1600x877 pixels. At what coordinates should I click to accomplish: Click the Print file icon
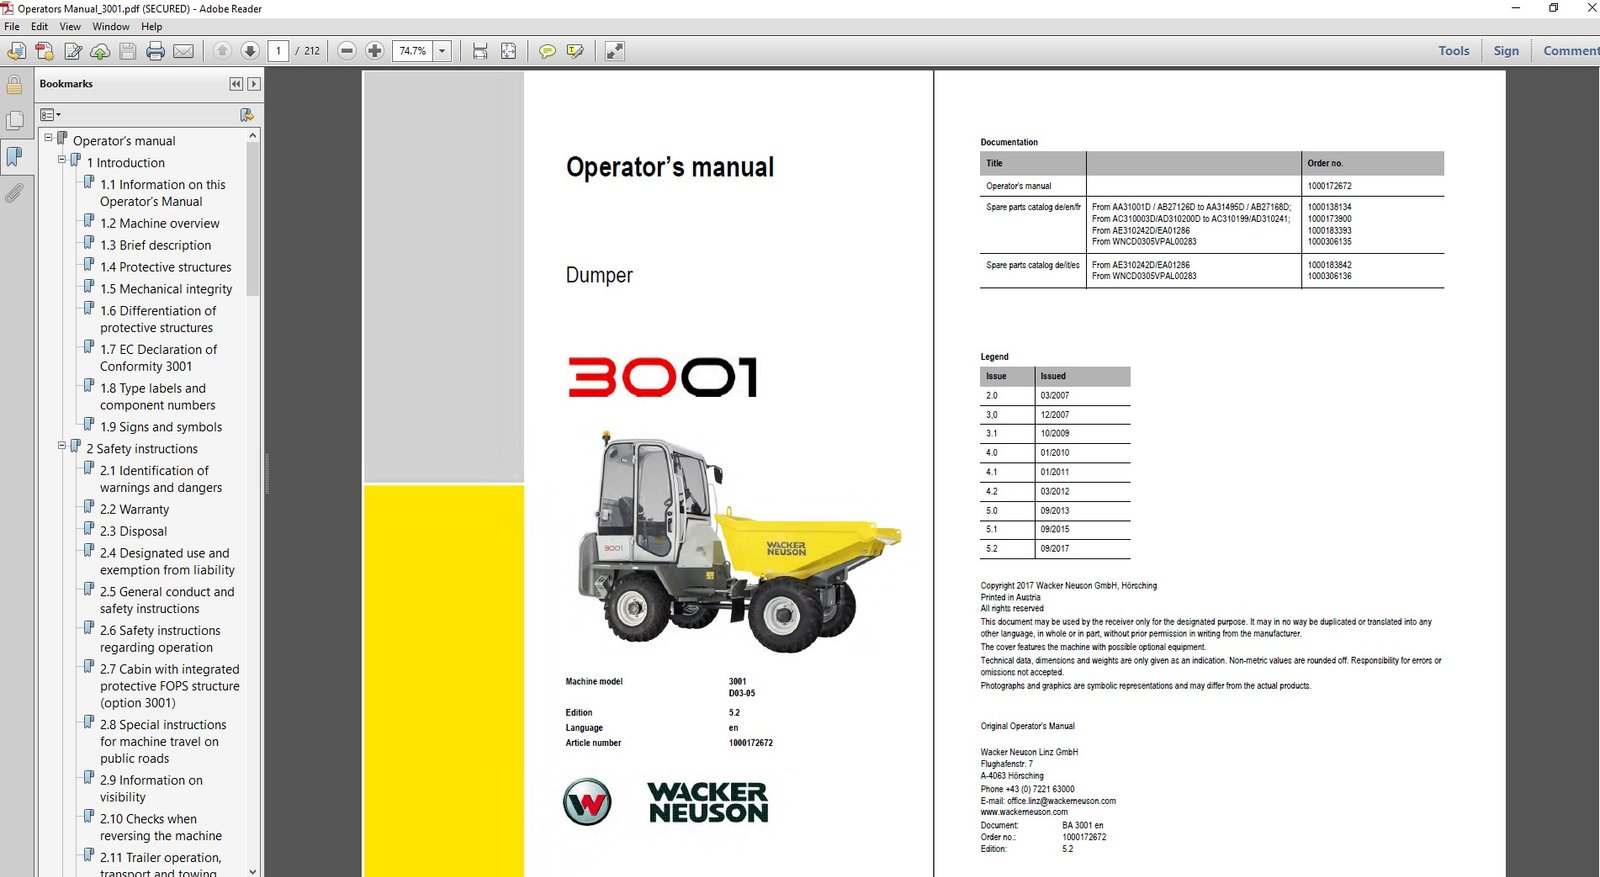(x=155, y=51)
